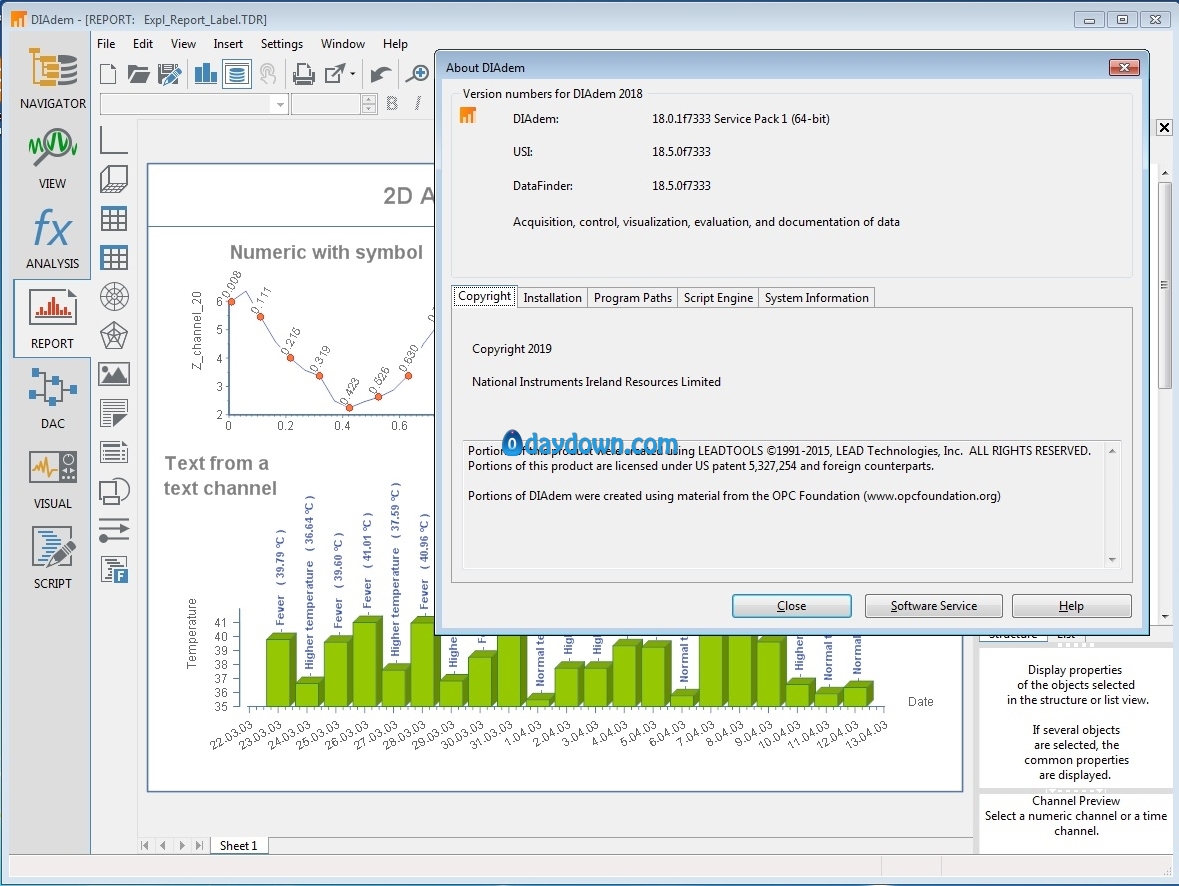
Task: Click the save layout toolbar icon
Action: click(170, 74)
